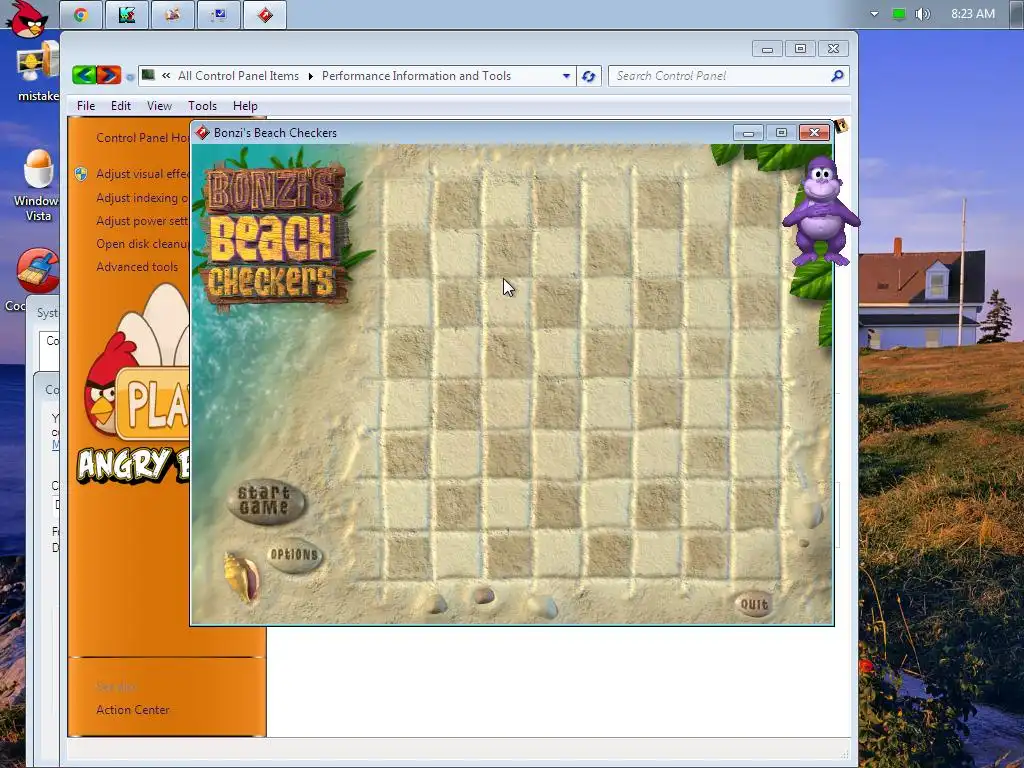Open Chrome from the taskbar
Screen dimensions: 1024x768
click(x=81, y=15)
